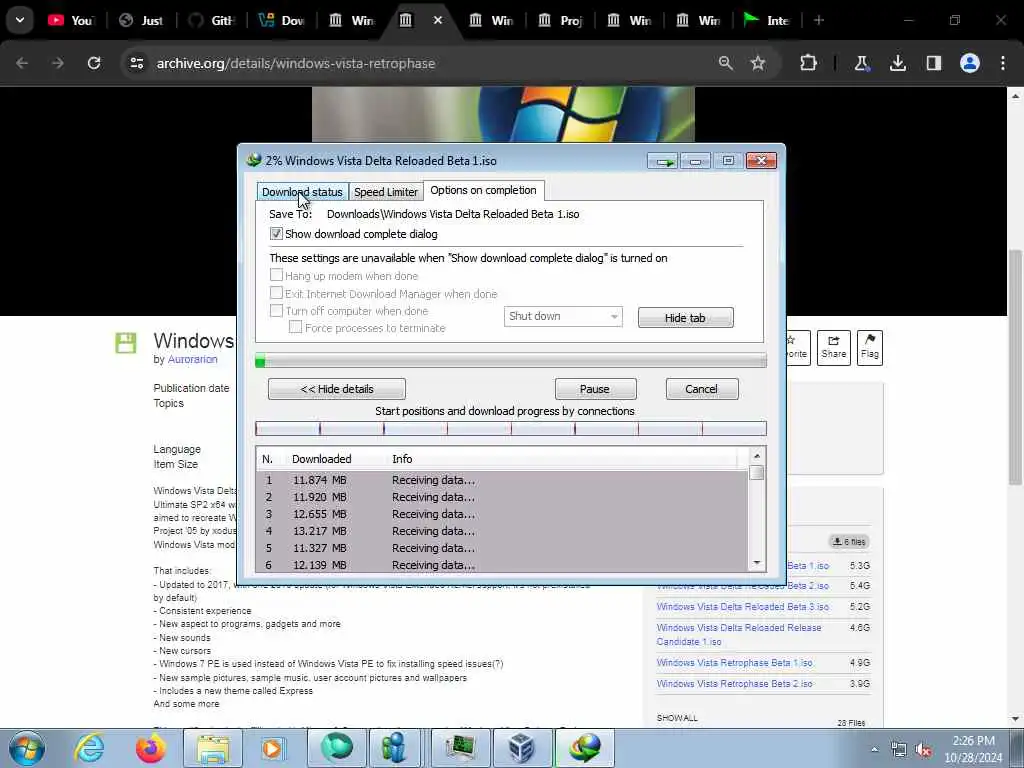
Task: Open Internet Download Manager taskbar icon
Action: click(584, 748)
